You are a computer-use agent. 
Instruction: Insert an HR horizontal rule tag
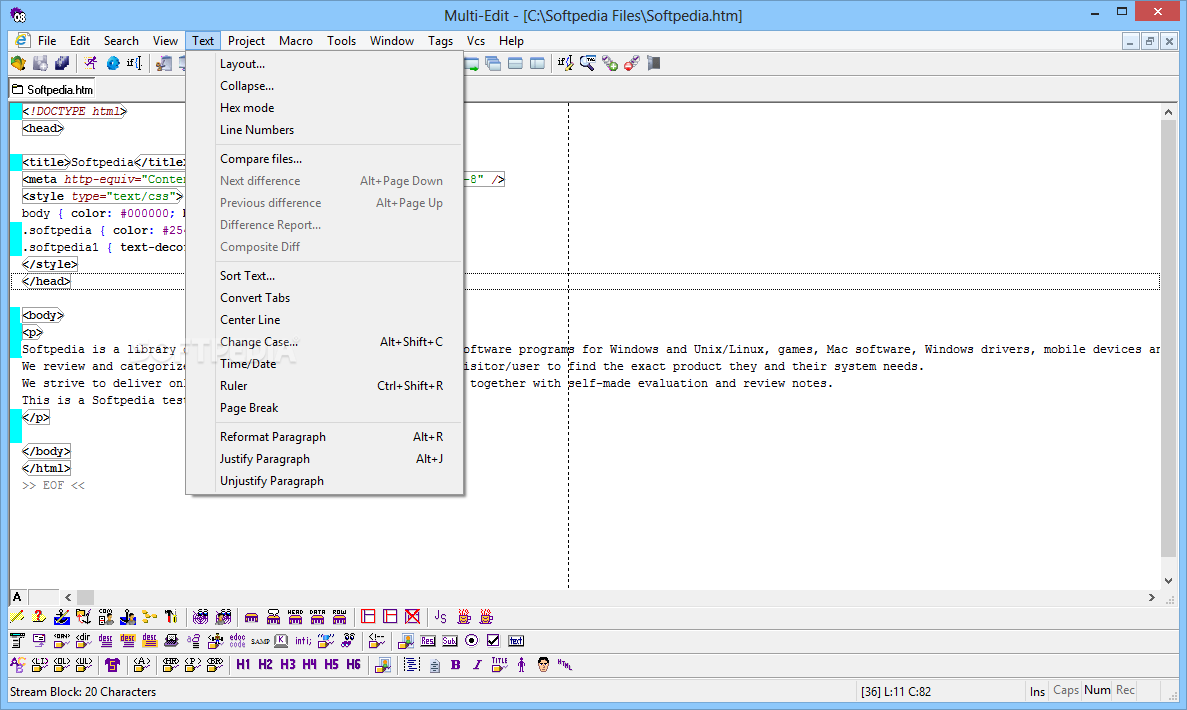click(170, 665)
